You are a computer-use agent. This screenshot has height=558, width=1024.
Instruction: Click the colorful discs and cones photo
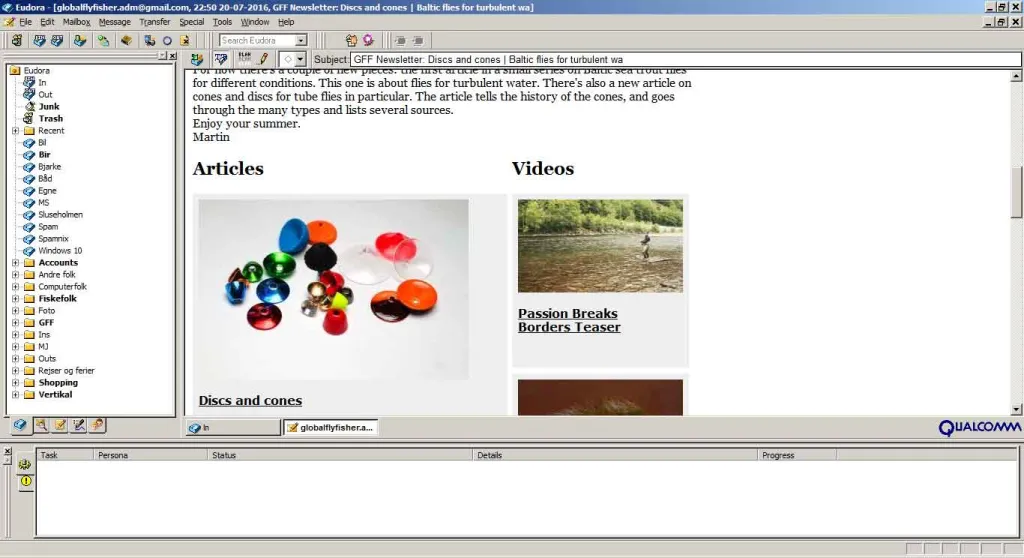click(x=333, y=289)
